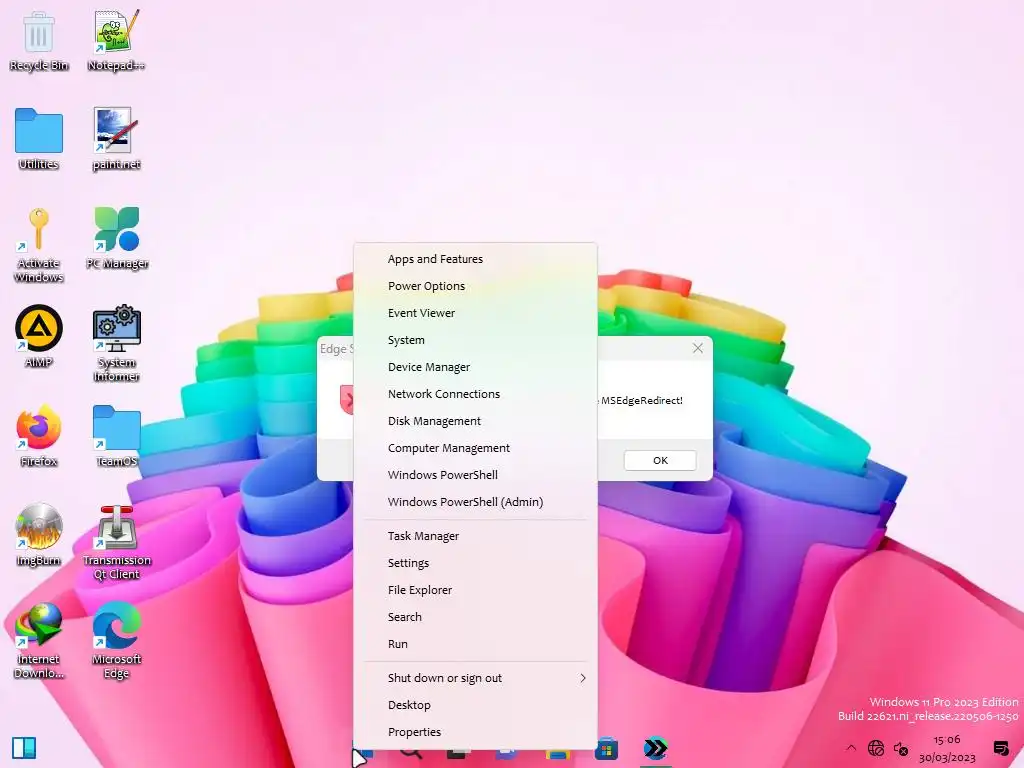Select the Transmission Qt Client icon
Image resolution: width=1024 pixels, height=768 pixels.
(117, 542)
